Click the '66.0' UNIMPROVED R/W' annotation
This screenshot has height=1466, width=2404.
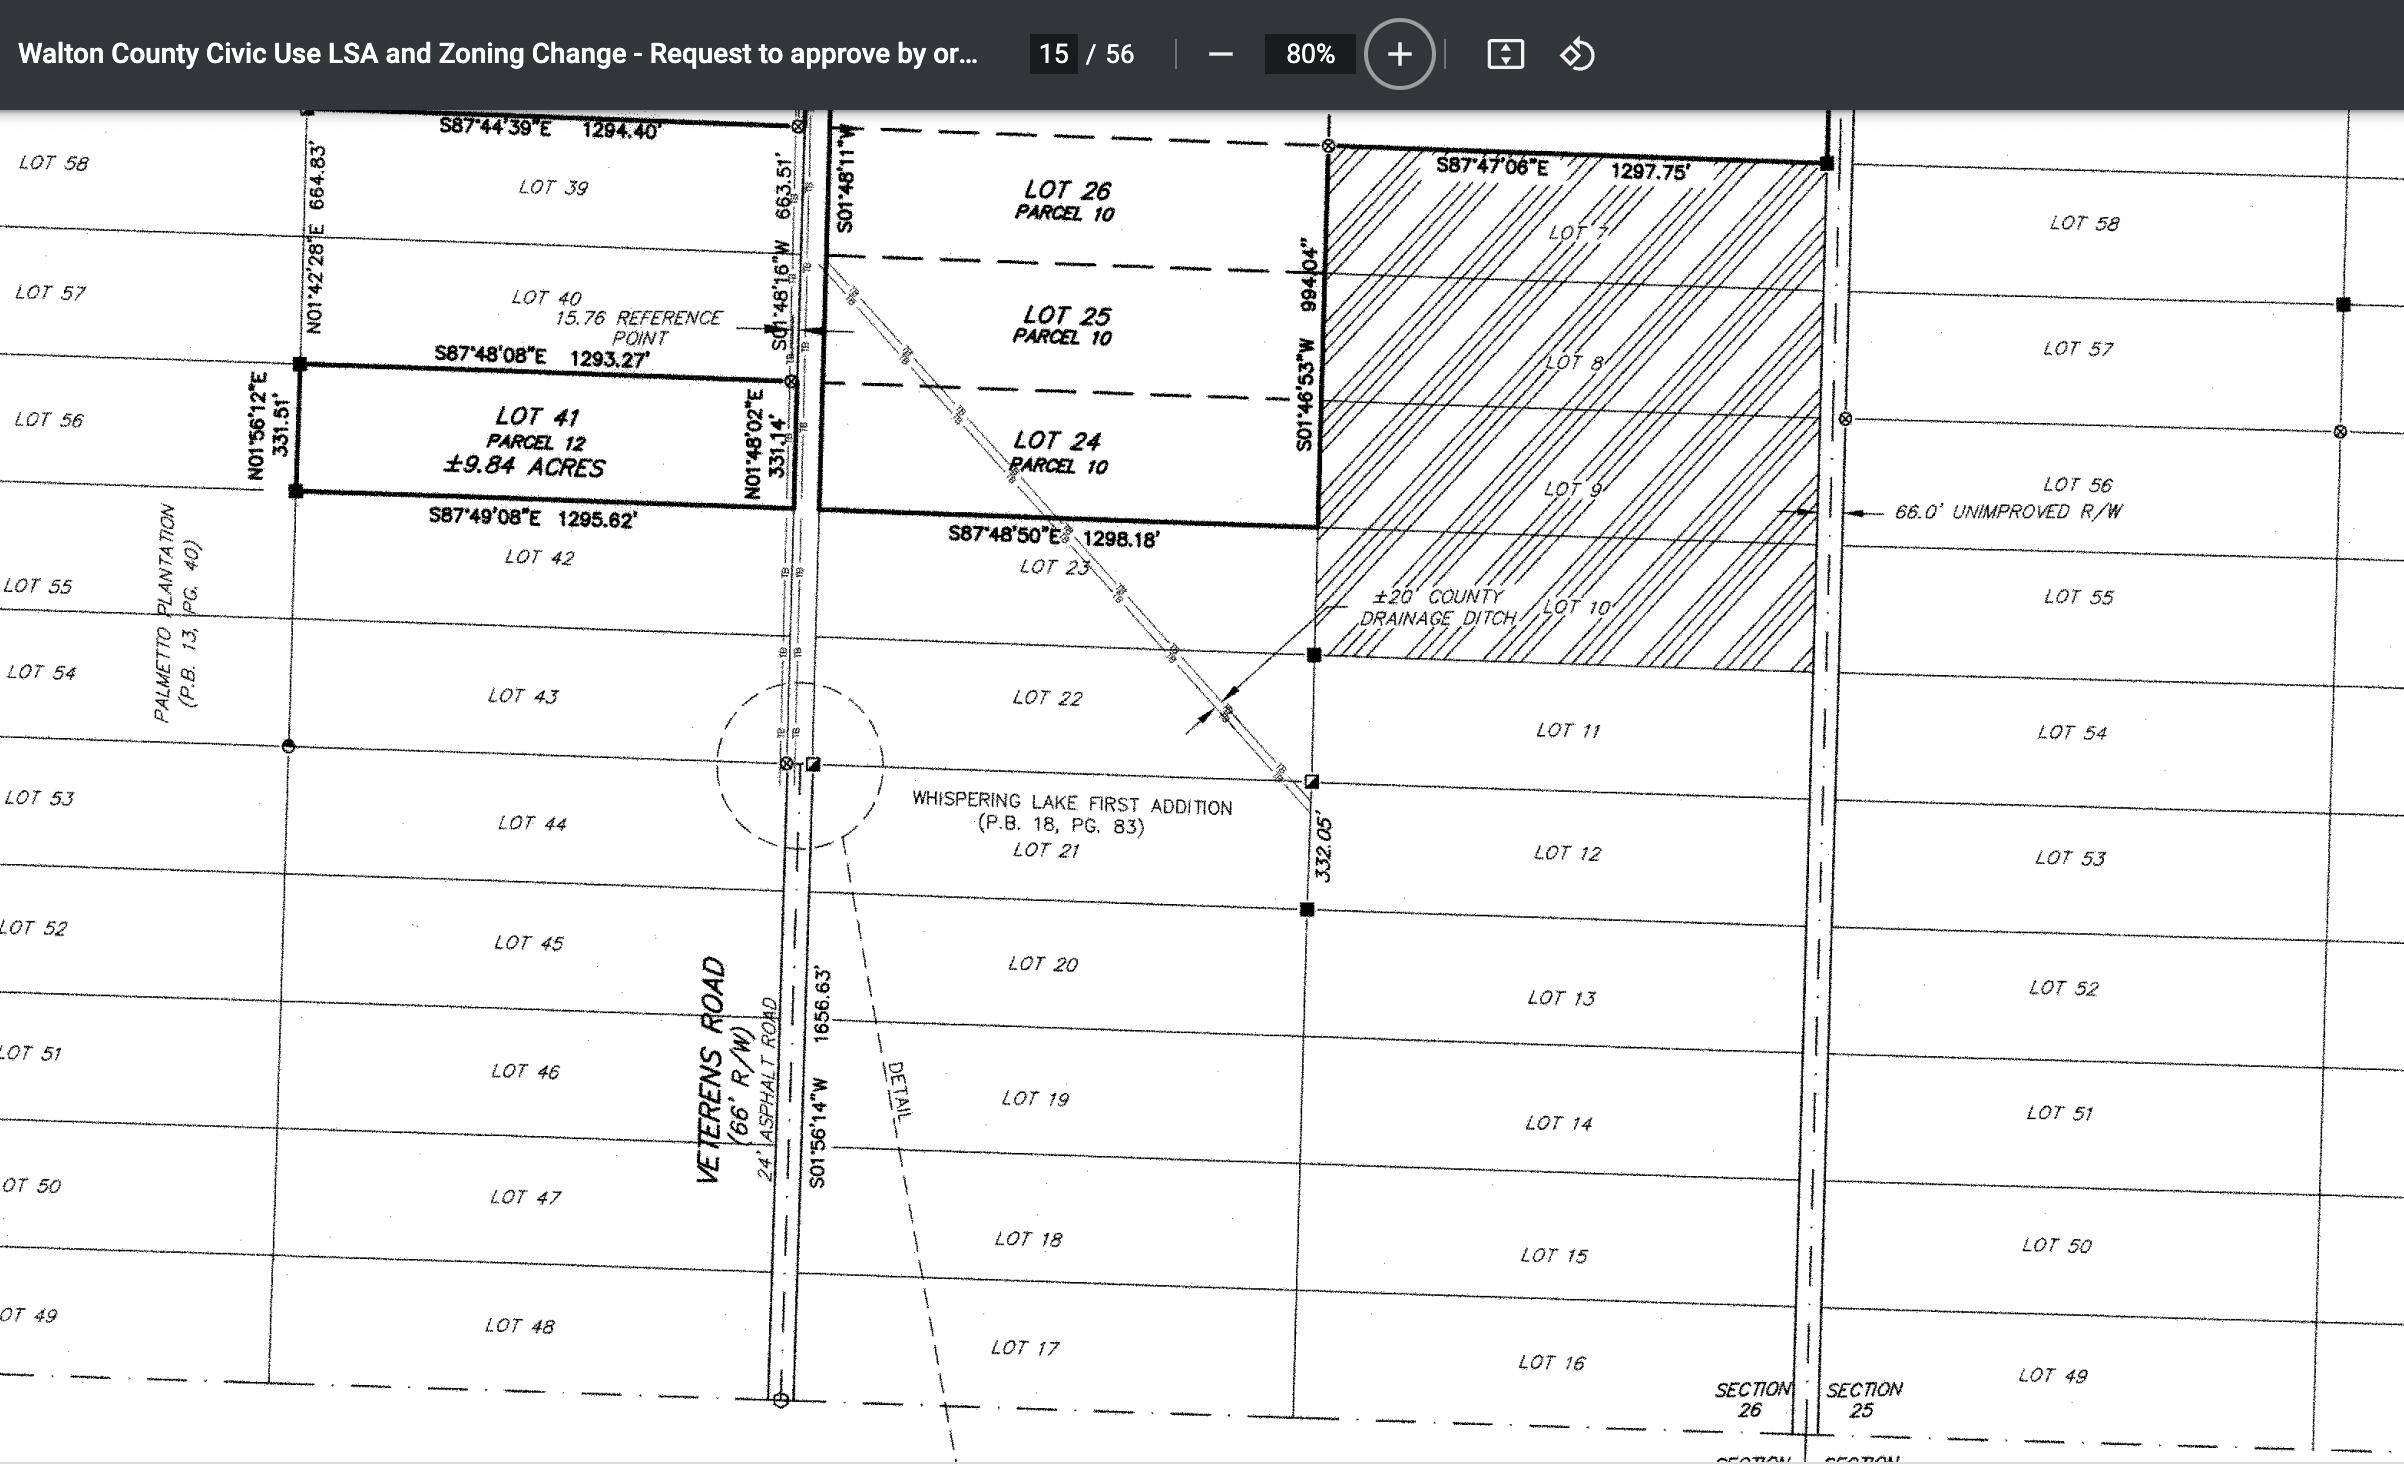click(2008, 512)
